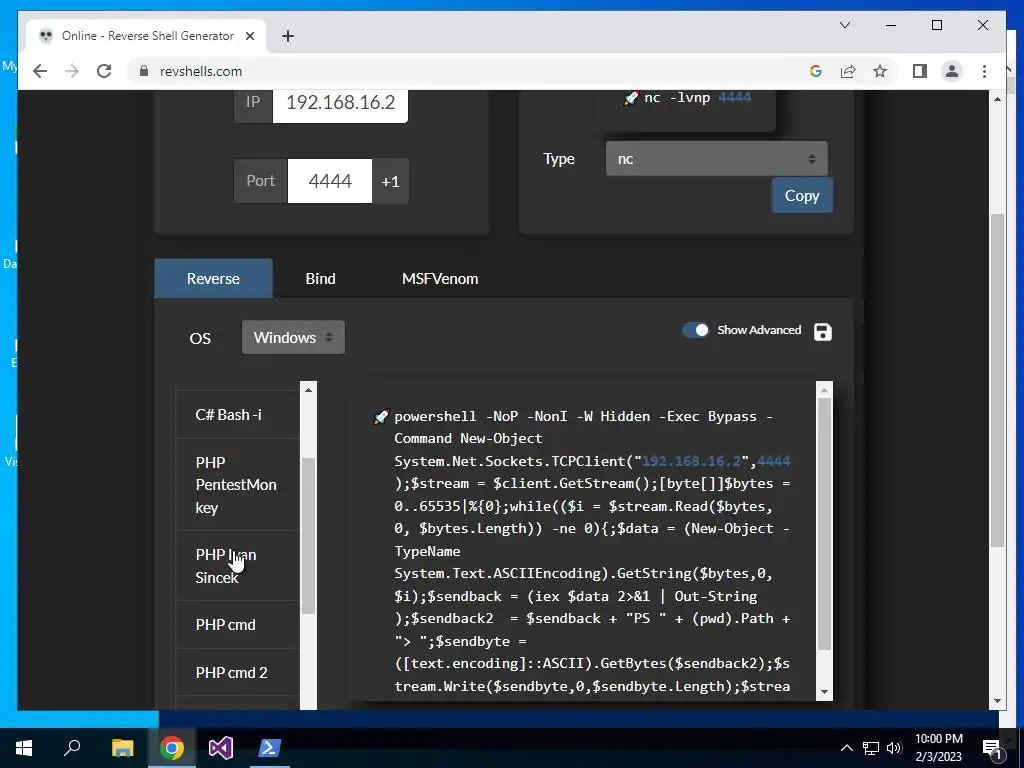The height and width of the screenshot is (768, 1024).
Task: Click the Port number field
Action: pos(330,181)
